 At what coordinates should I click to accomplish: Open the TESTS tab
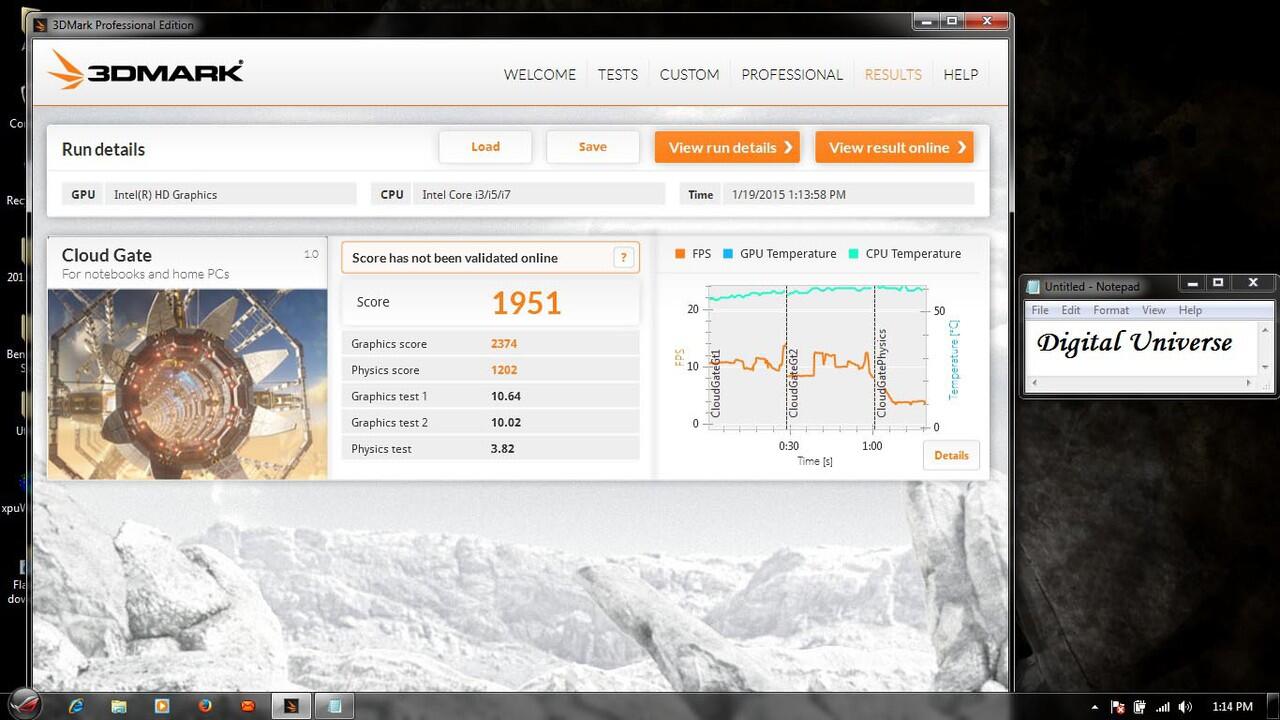tap(618, 74)
